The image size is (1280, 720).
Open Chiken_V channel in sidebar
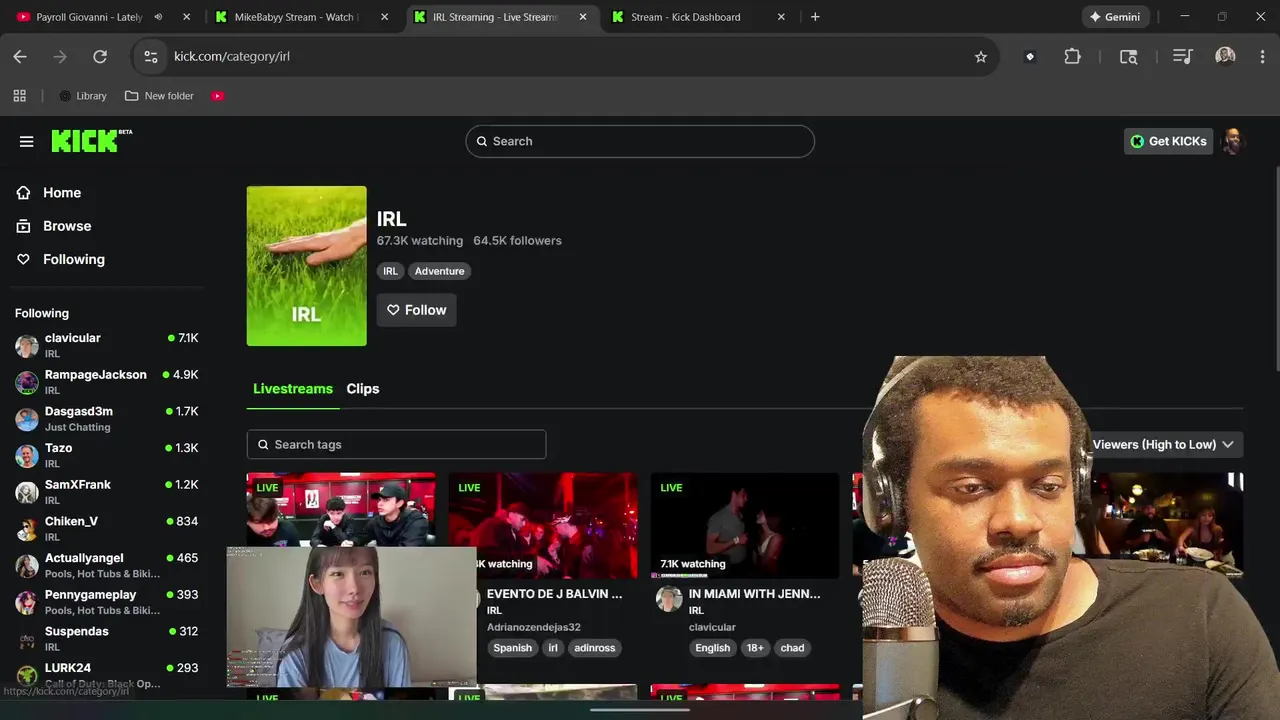pos(106,528)
